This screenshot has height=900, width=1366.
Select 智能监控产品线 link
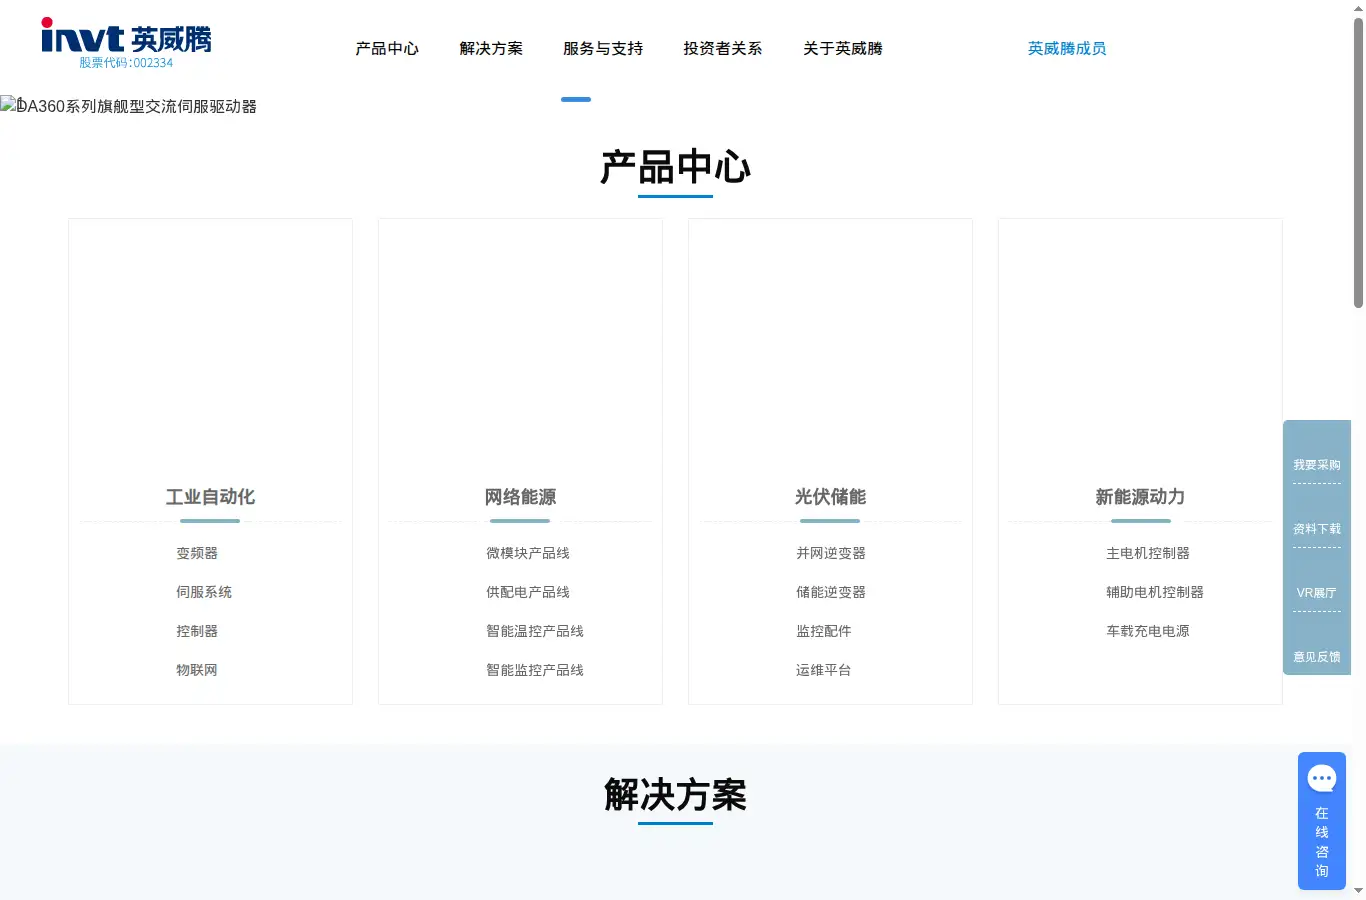point(535,670)
